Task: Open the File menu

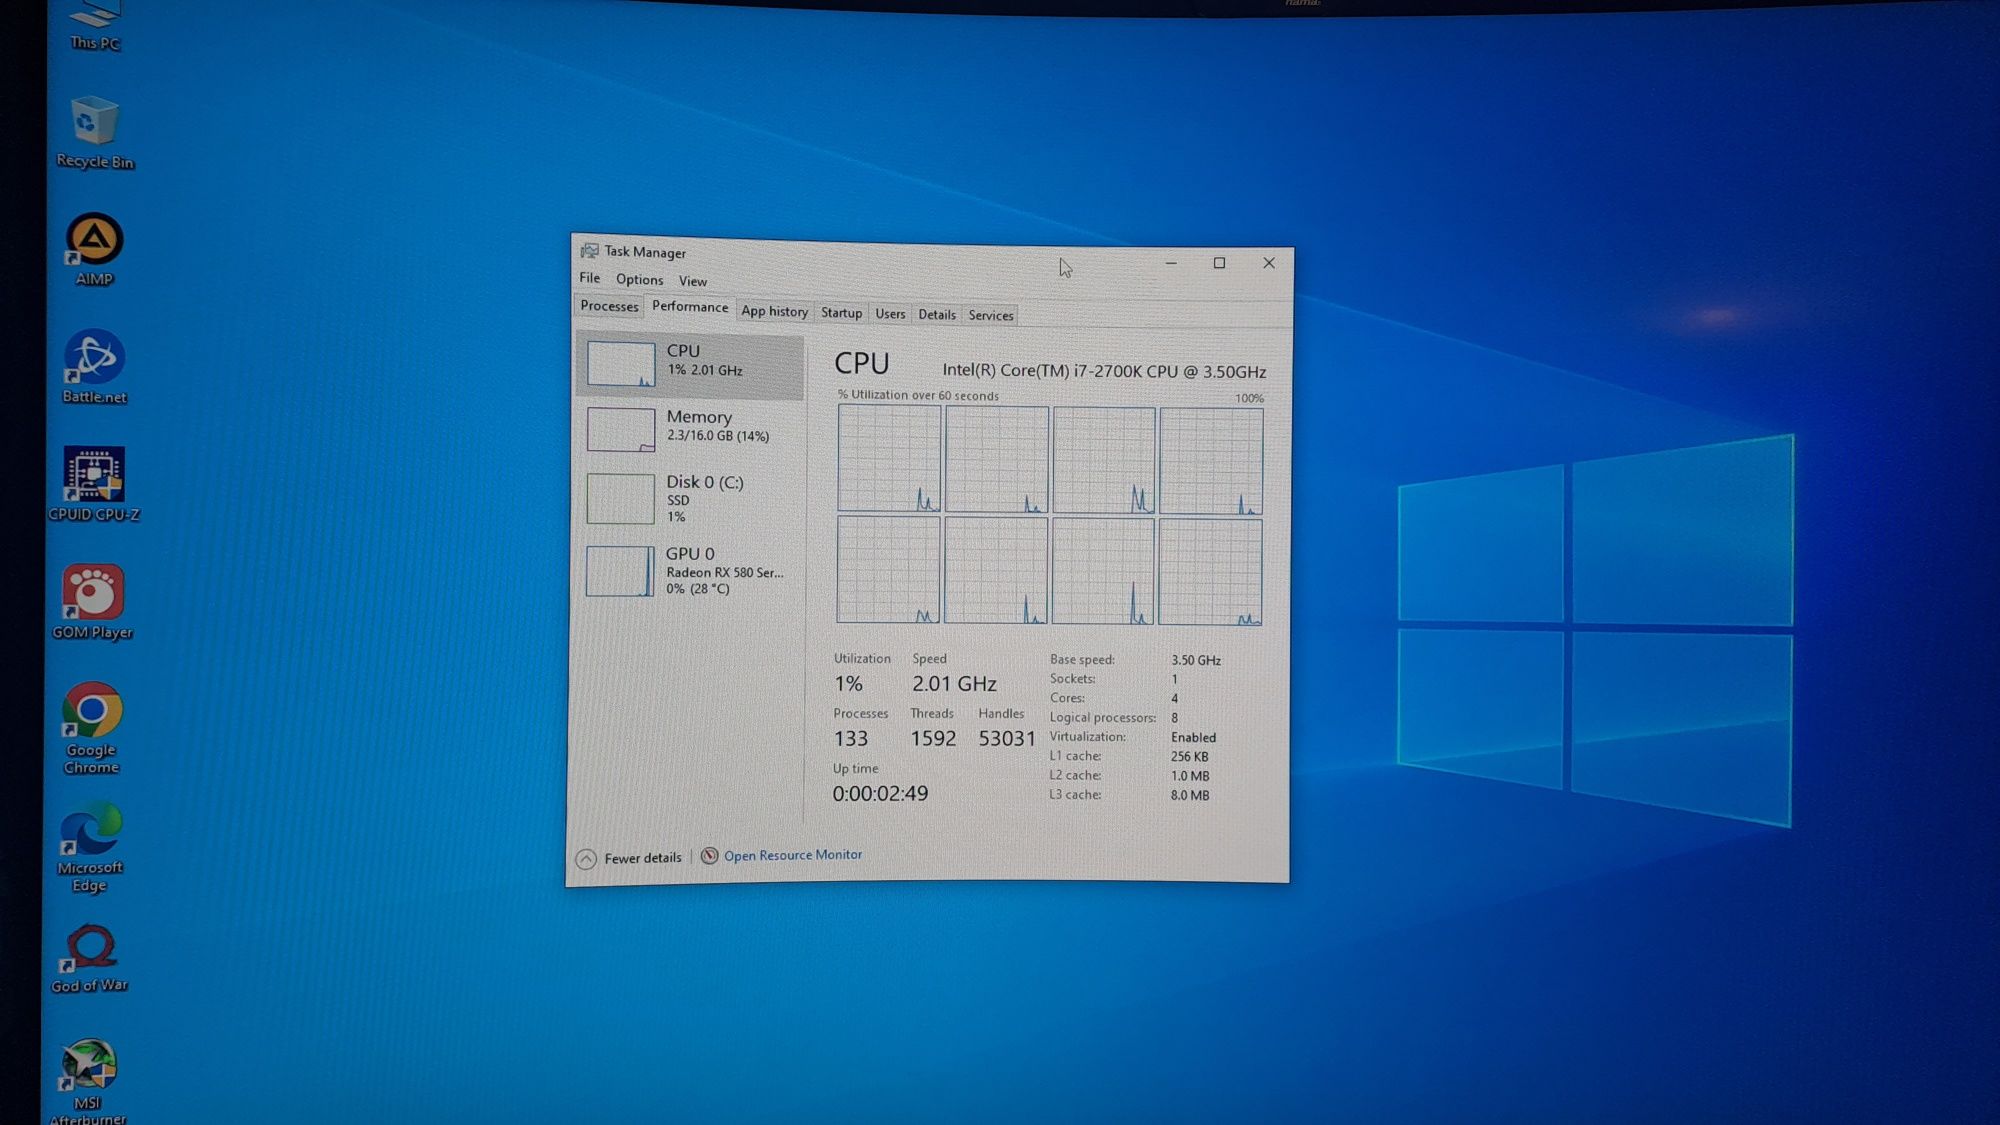Action: coord(590,278)
